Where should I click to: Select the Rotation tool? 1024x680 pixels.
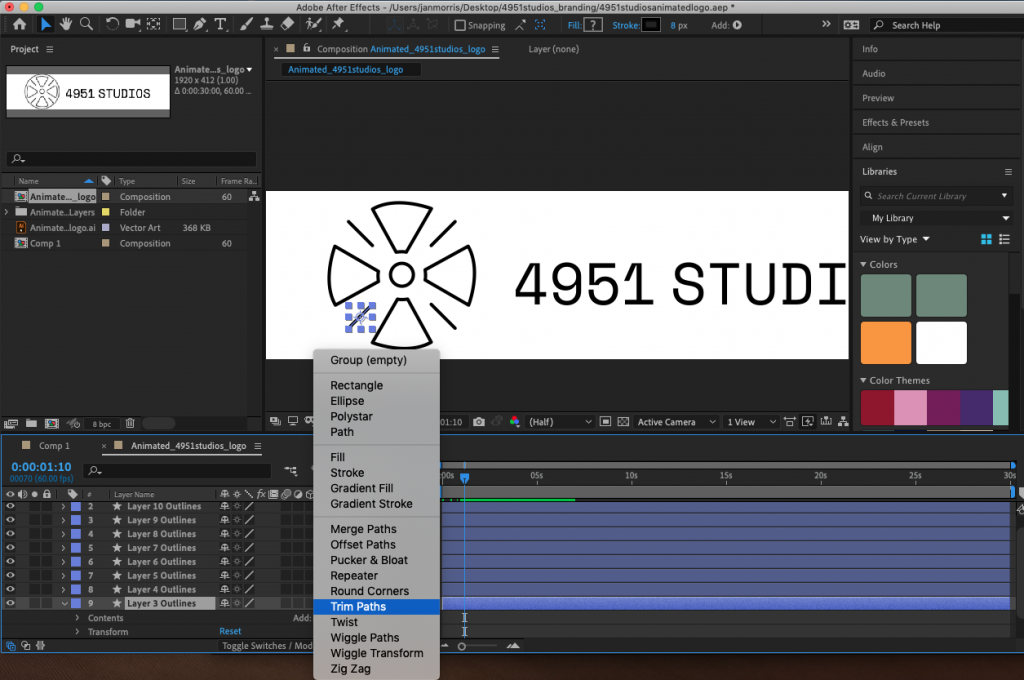click(x=112, y=24)
